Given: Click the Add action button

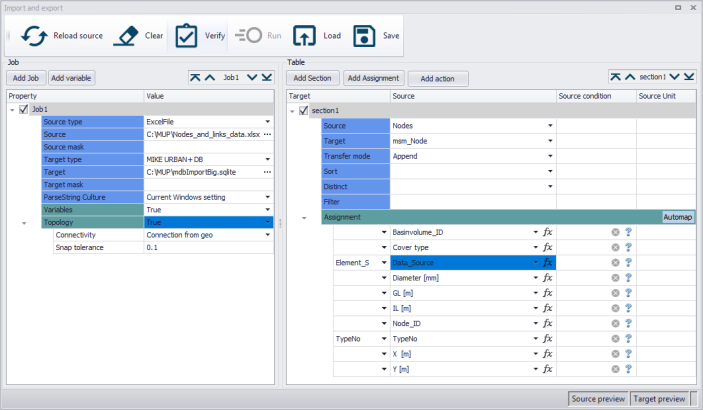Looking at the screenshot, I should click(438, 79).
